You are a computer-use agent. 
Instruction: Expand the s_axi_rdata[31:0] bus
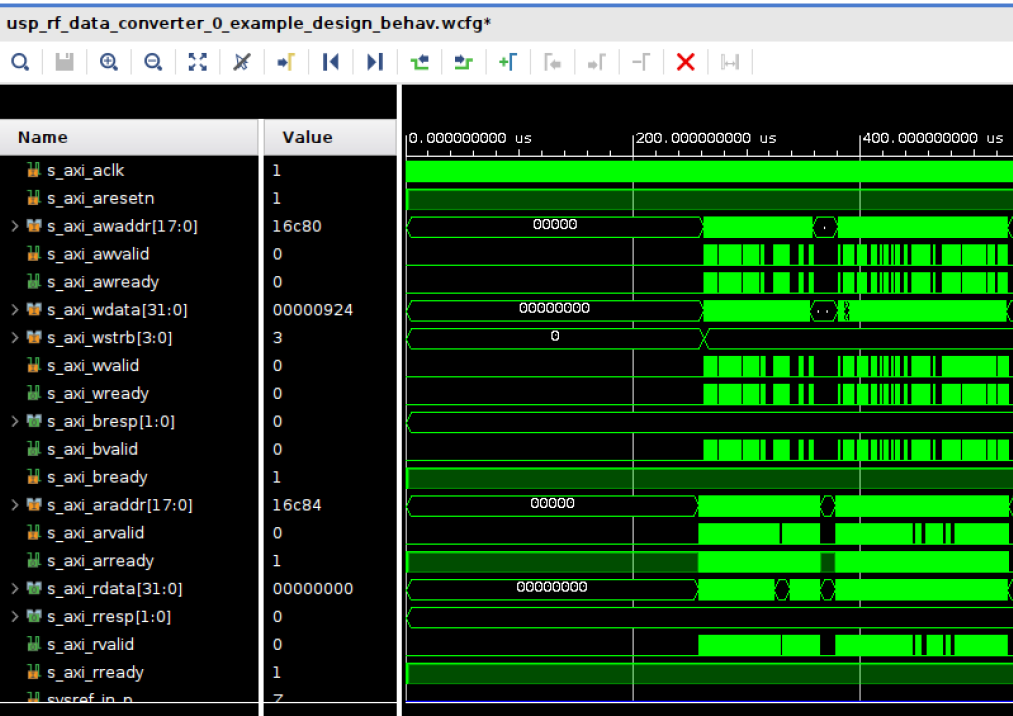(x=14, y=588)
